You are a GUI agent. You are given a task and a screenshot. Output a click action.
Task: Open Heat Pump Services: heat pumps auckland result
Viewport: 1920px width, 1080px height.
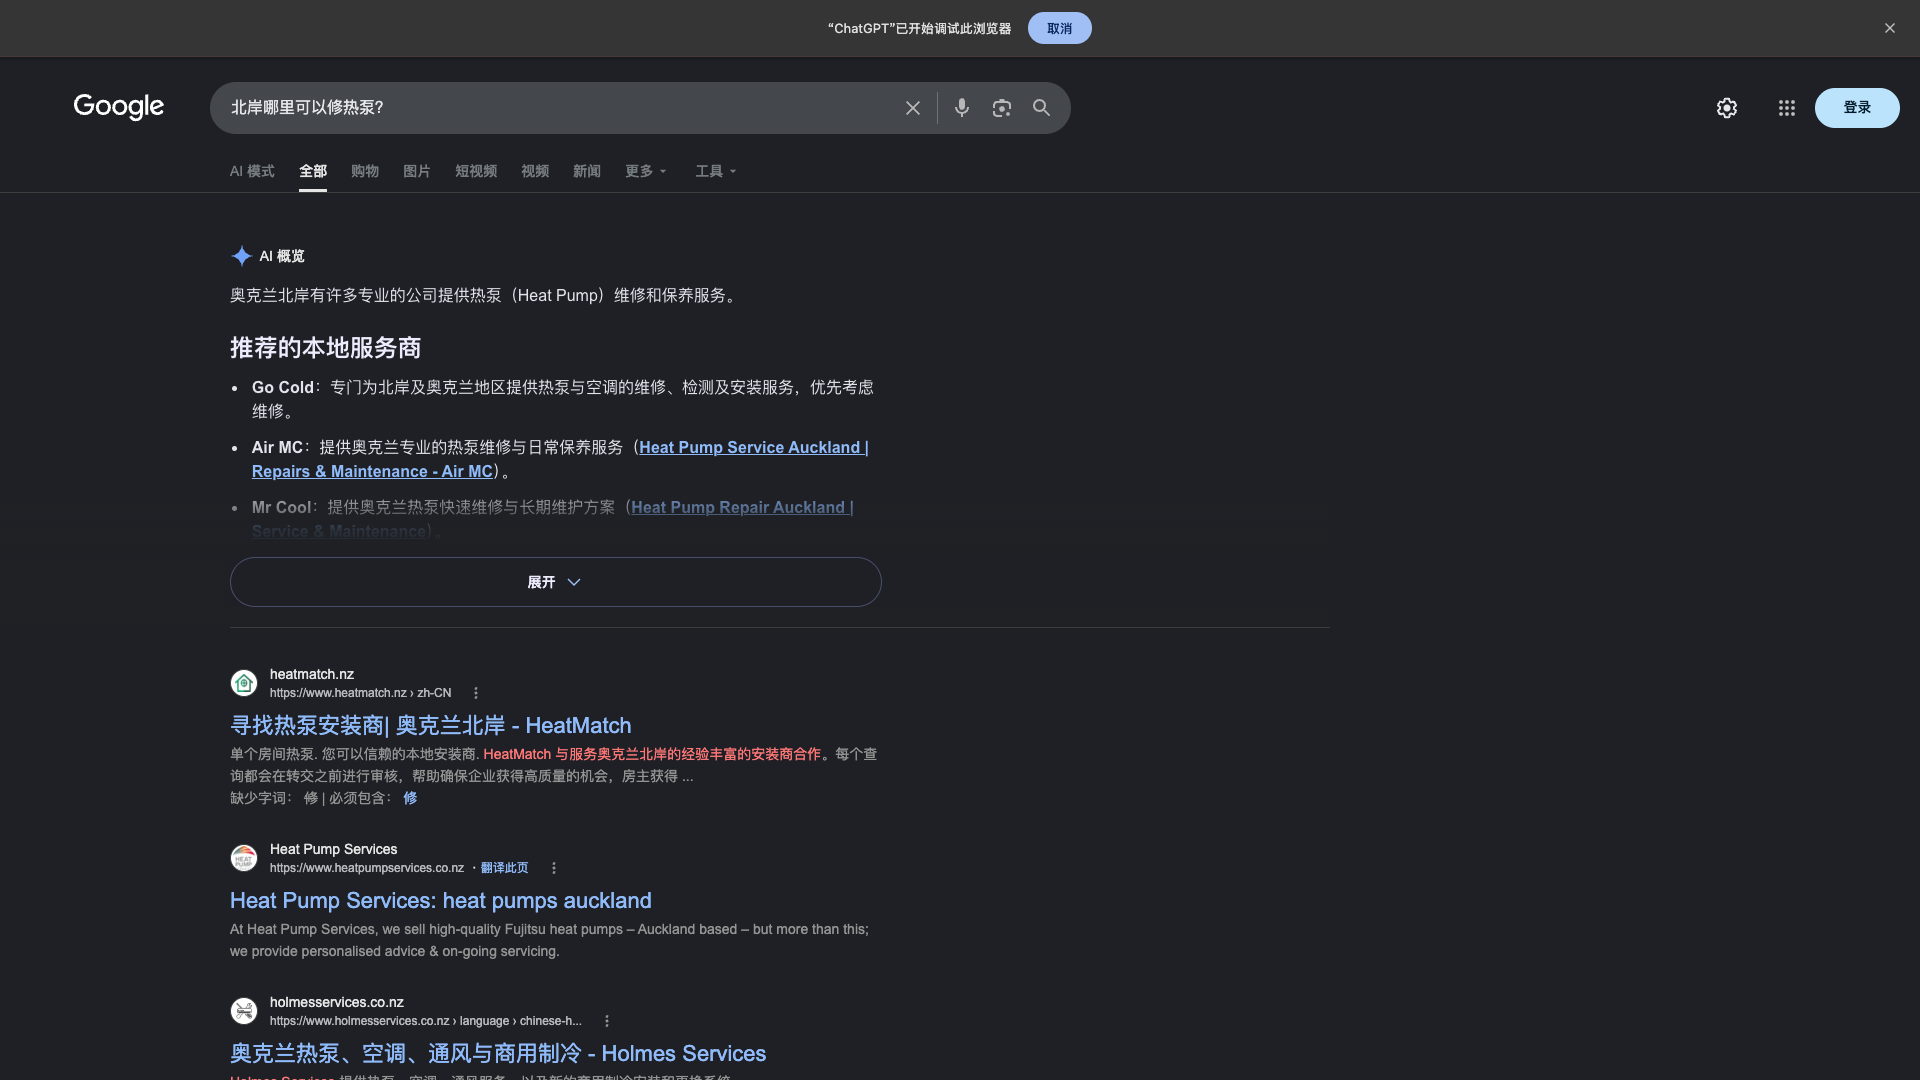441,900
